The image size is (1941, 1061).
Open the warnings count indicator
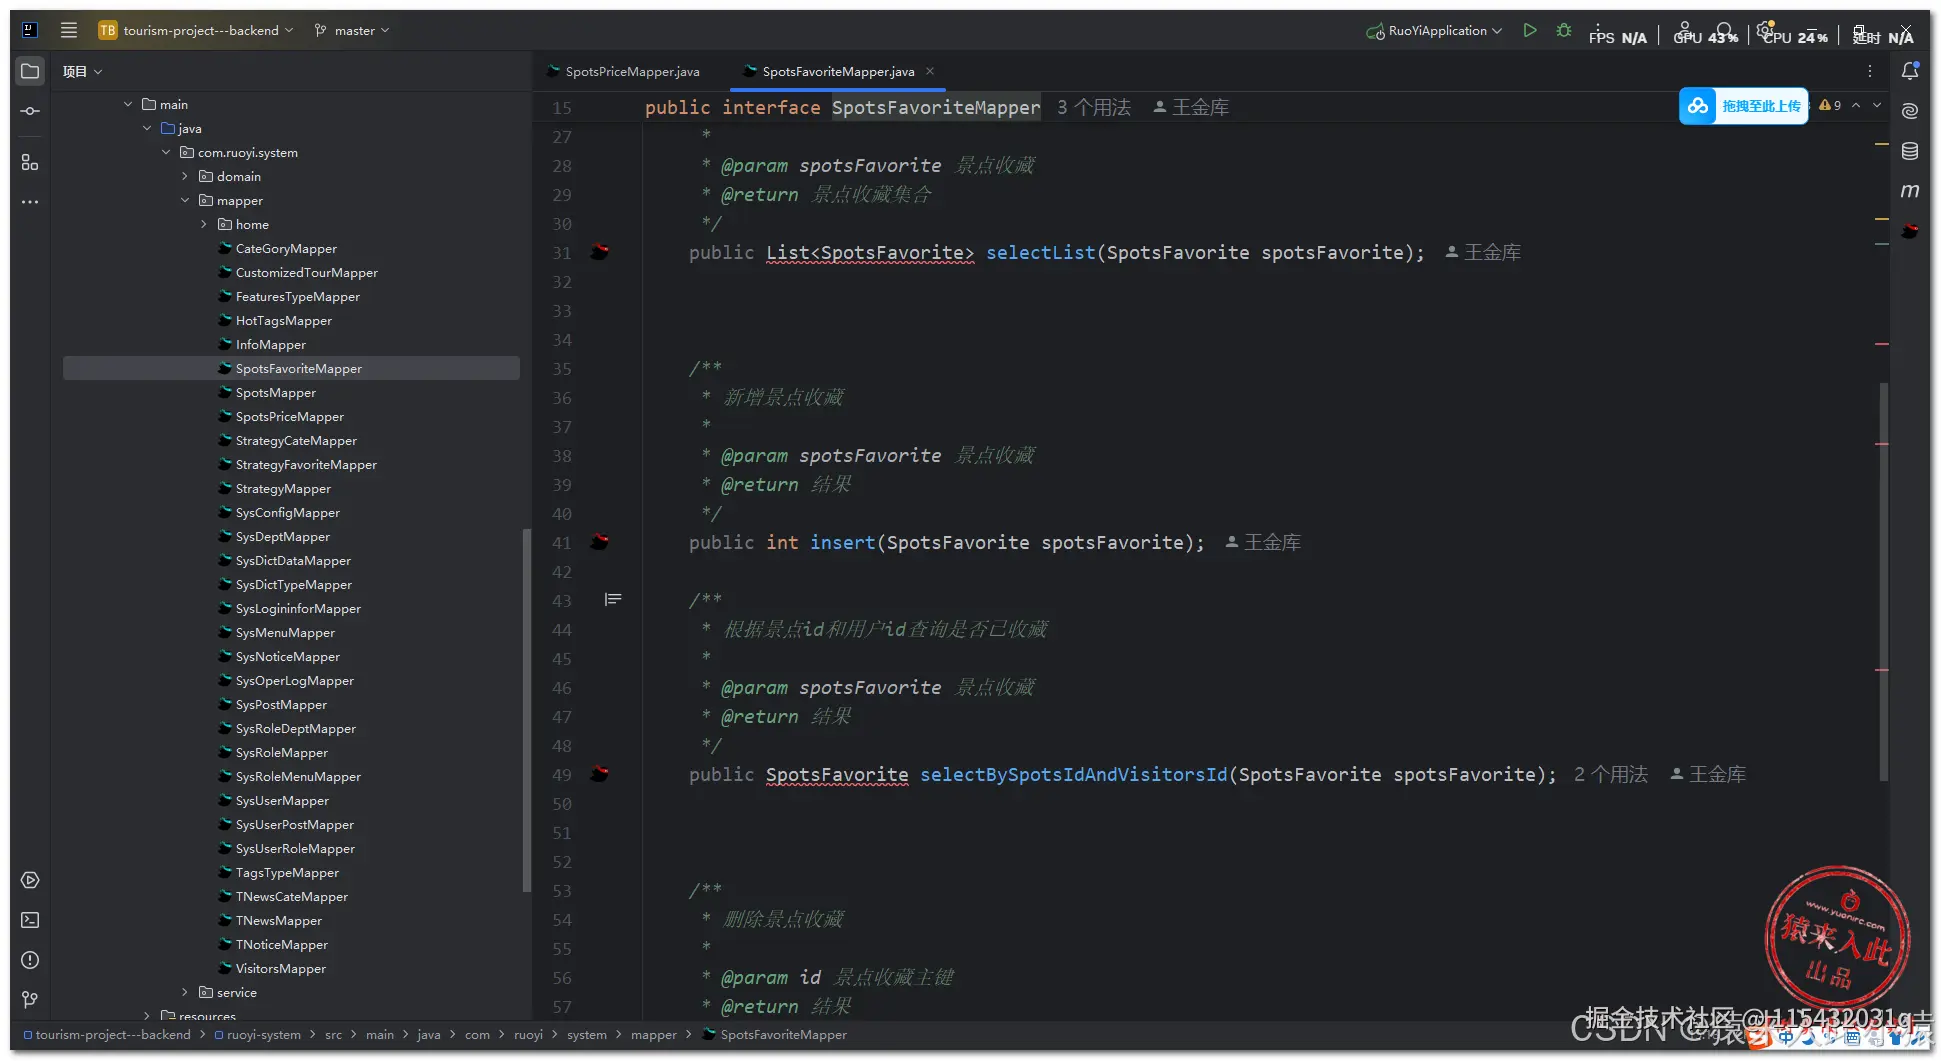pos(1830,105)
